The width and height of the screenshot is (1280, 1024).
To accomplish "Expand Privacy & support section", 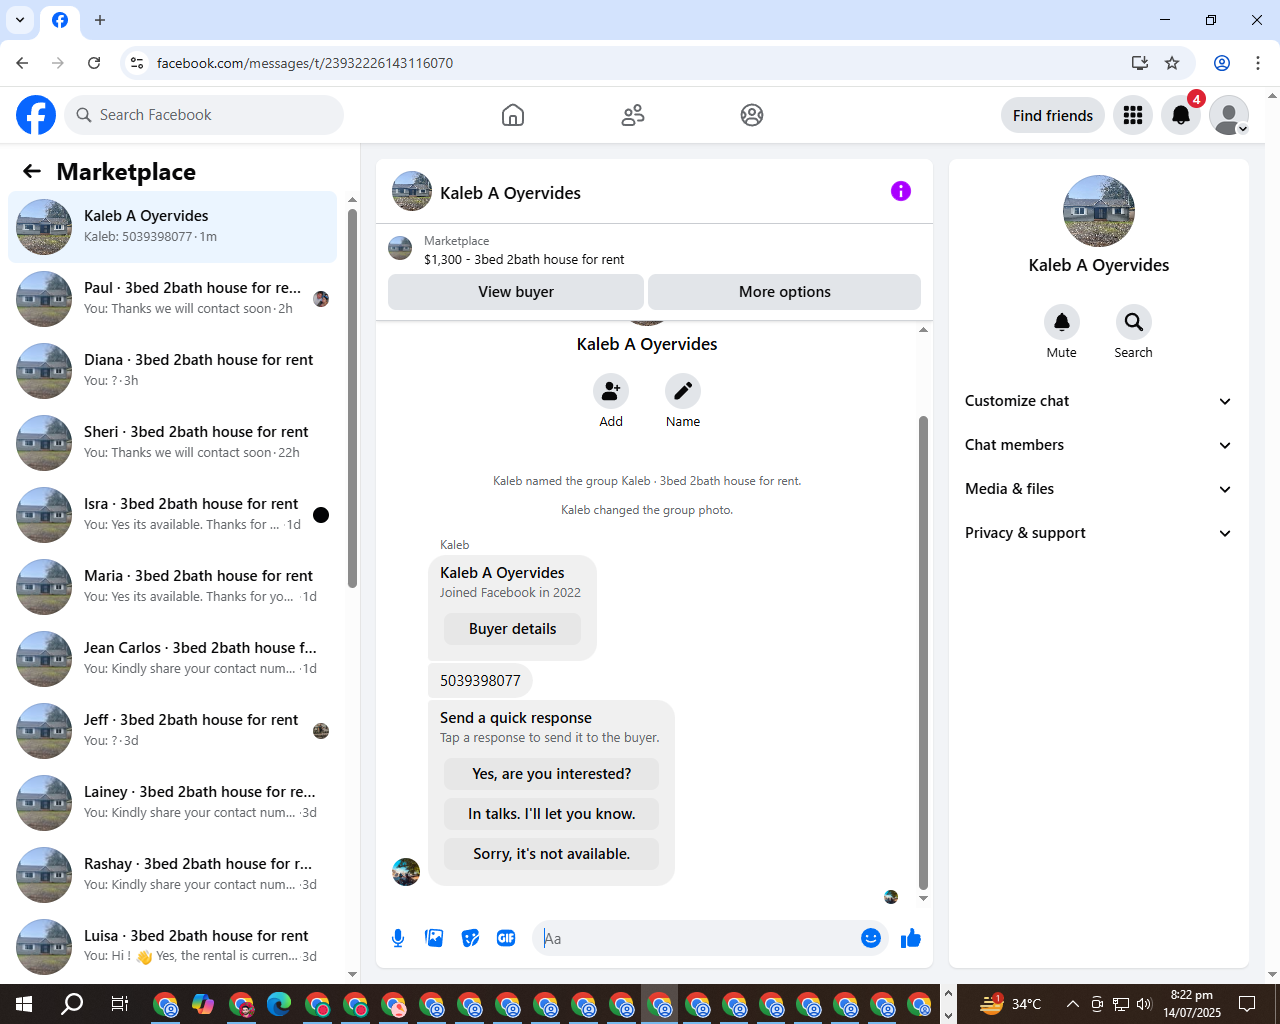I will tap(1098, 533).
